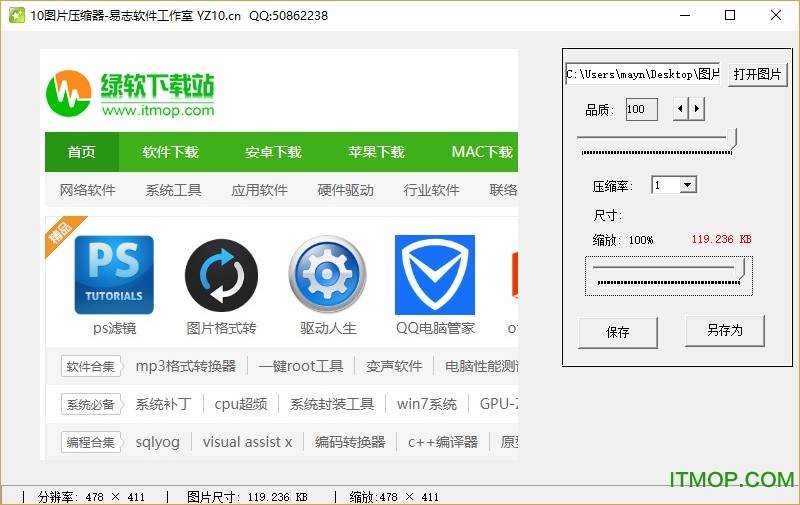
Task: Click the 驱动人生 gear icon
Action: click(328, 274)
